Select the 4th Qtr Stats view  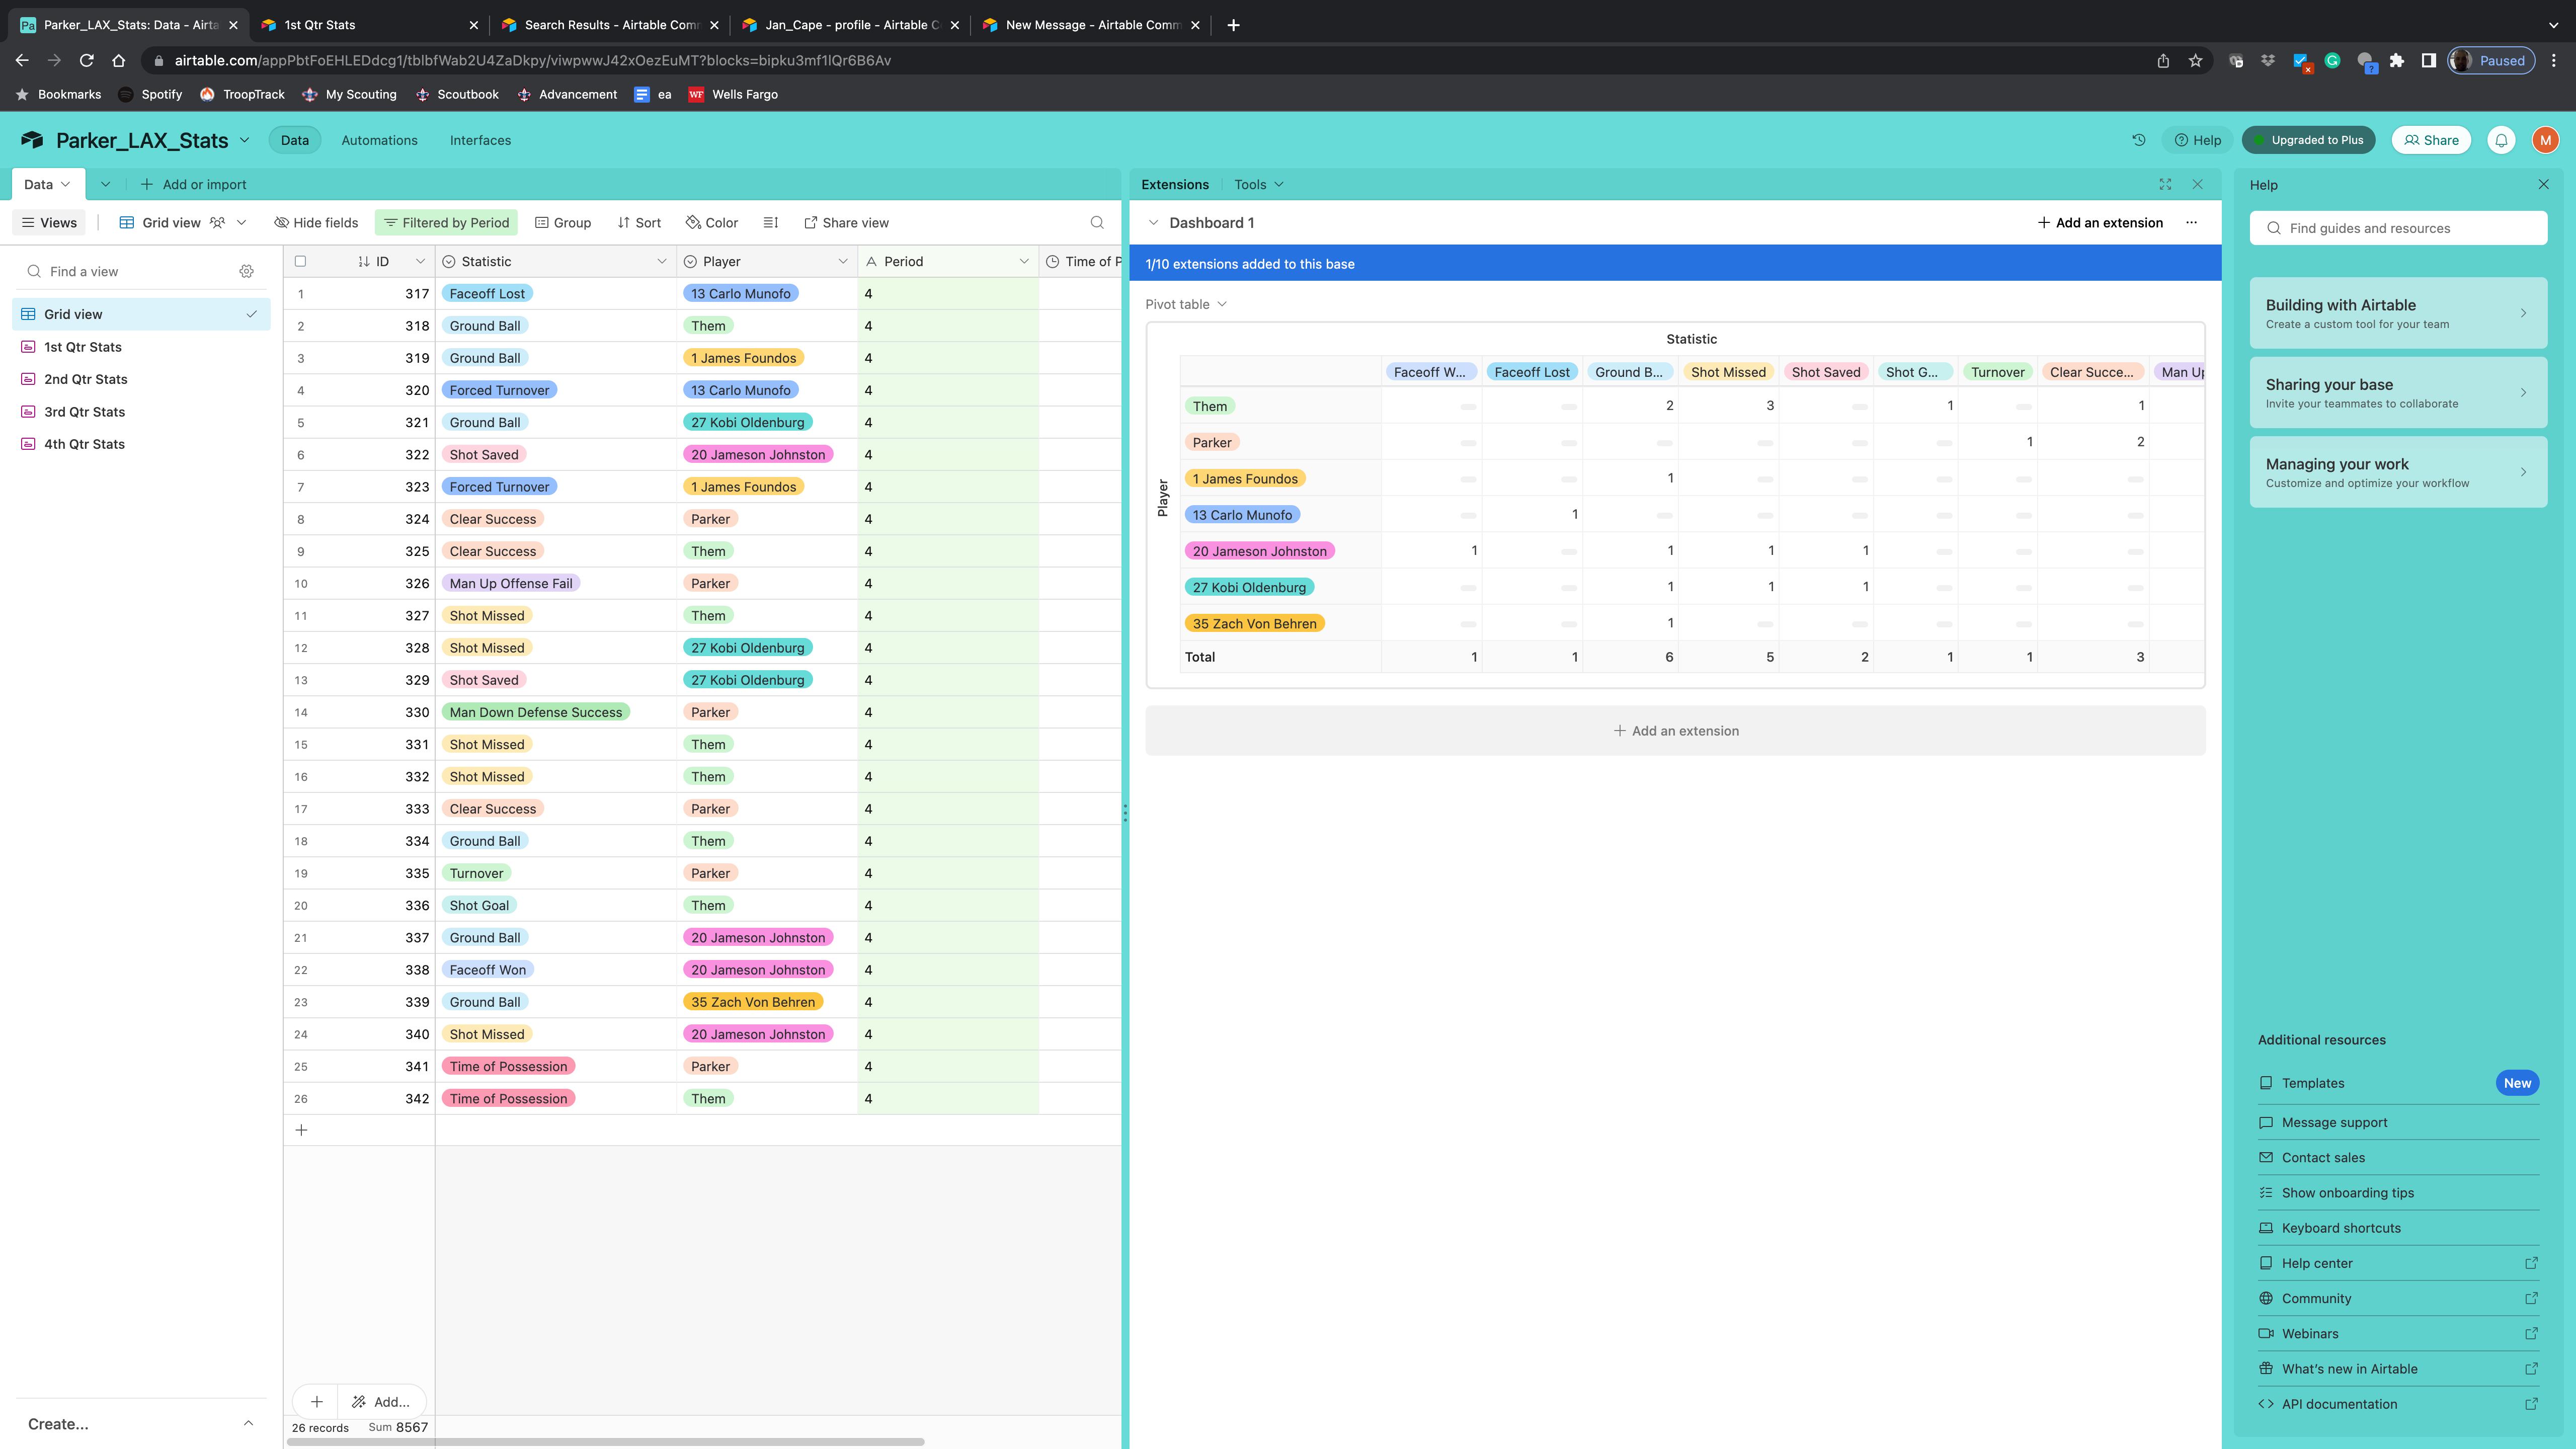click(141, 444)
